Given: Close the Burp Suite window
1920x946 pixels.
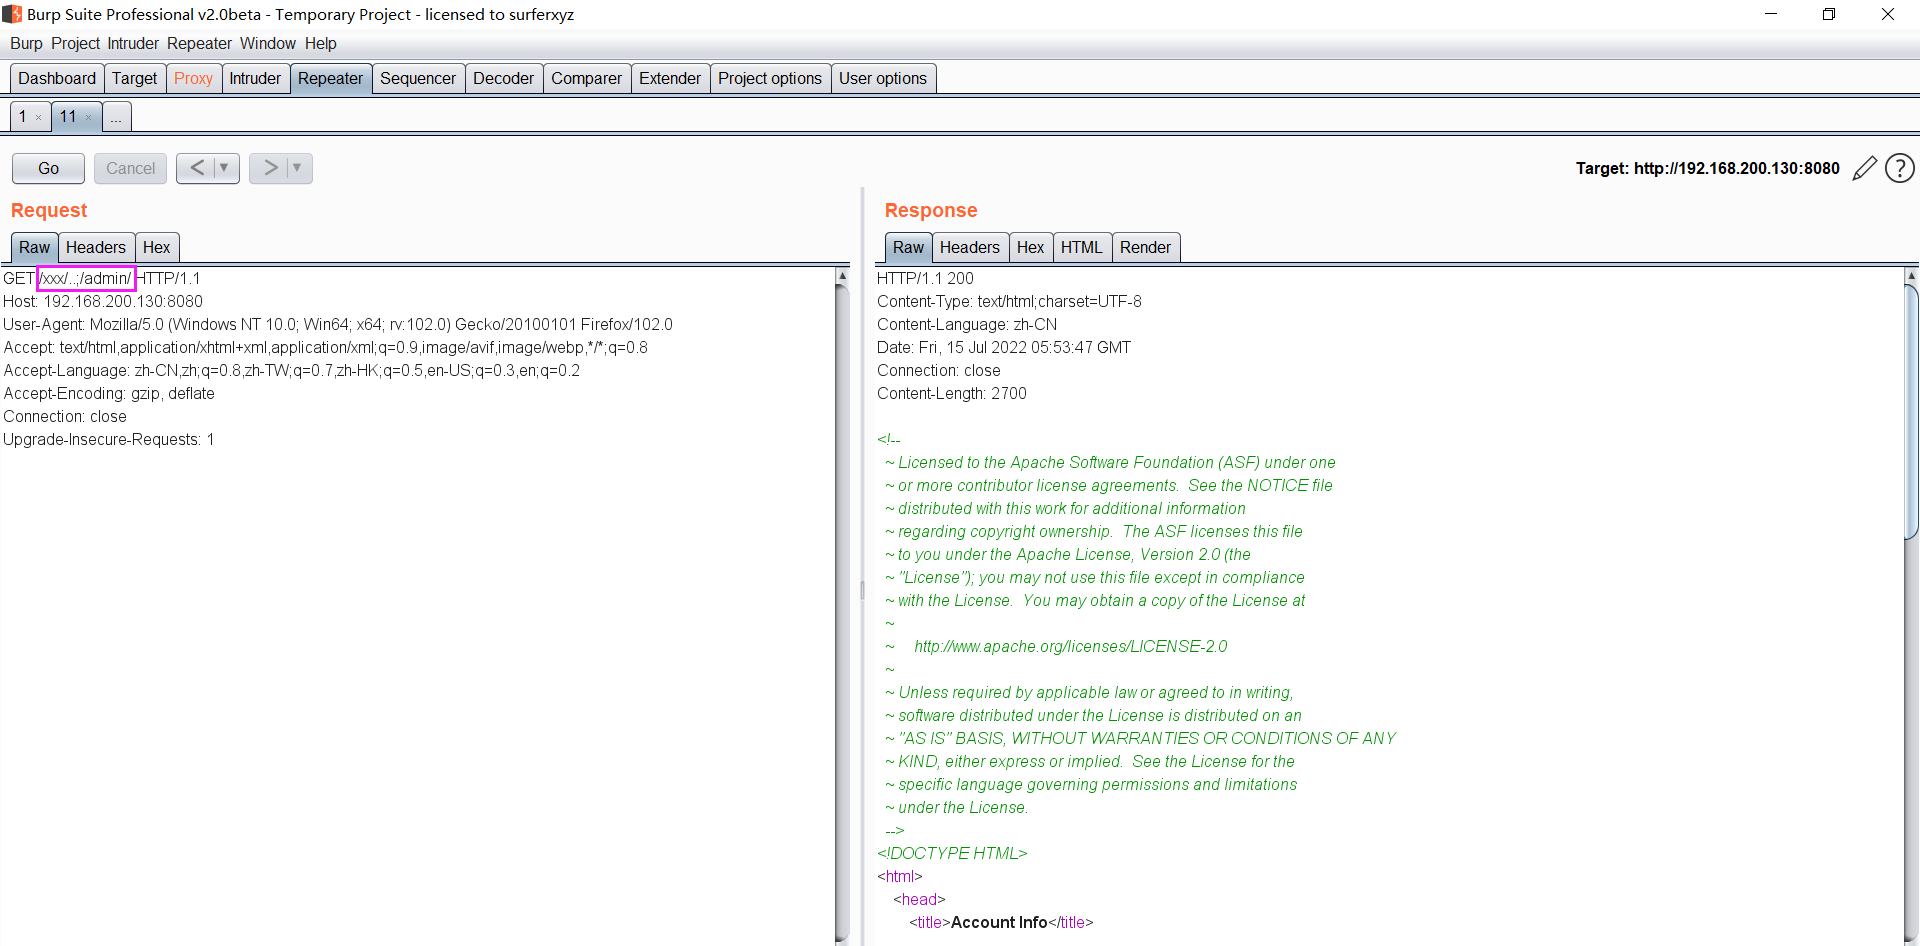Looking at the screenshot, I should (x=1888, y=14).
